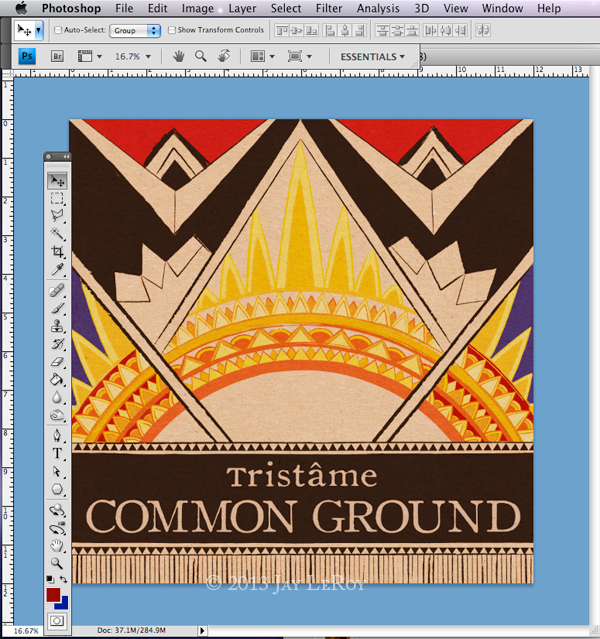Select the Brush tool
The width and height of the screenshot is (600, 639).
(x=57, y=308)
